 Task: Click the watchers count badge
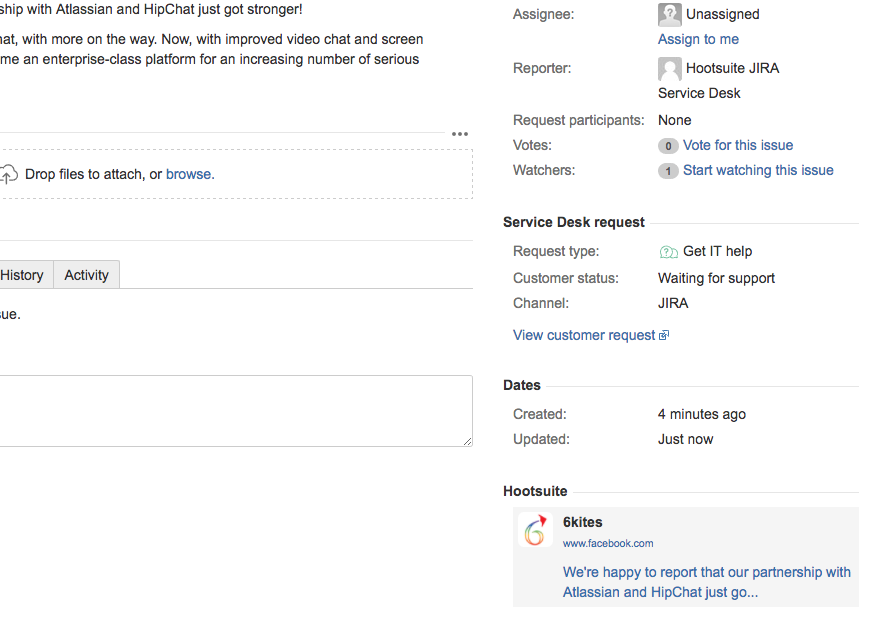click(x=668, y=171)
